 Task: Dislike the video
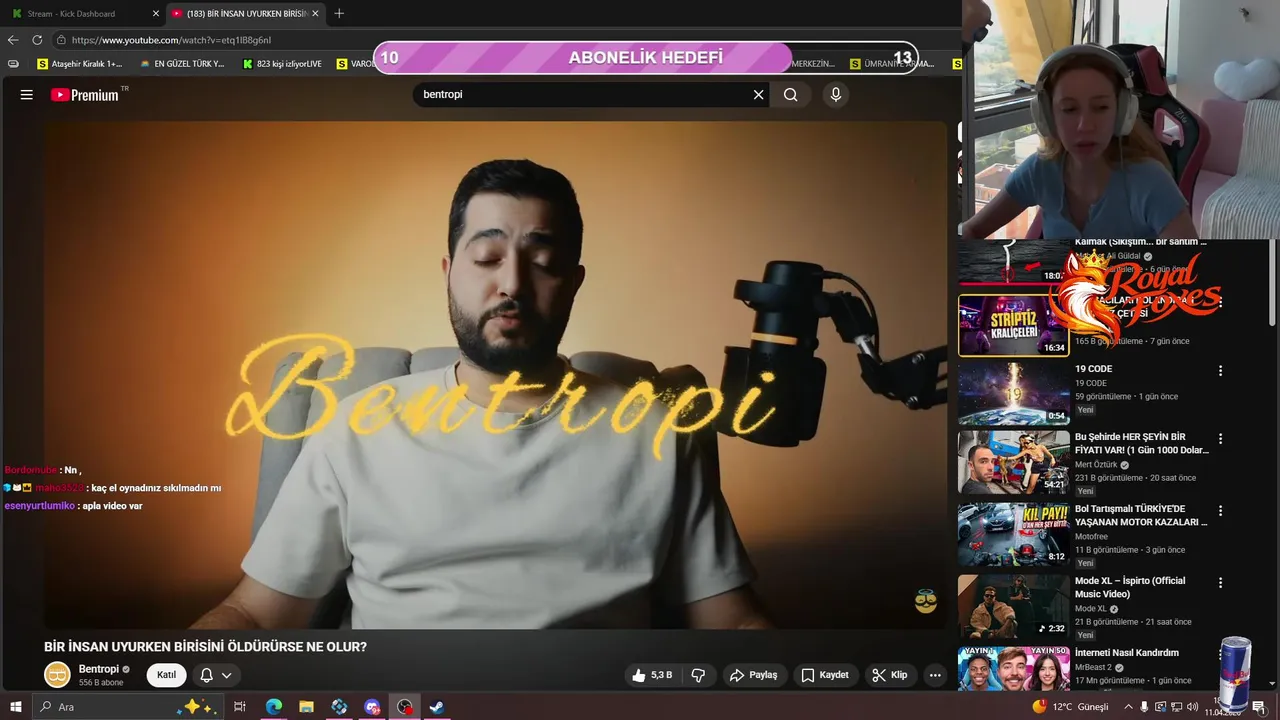[698, 675]
